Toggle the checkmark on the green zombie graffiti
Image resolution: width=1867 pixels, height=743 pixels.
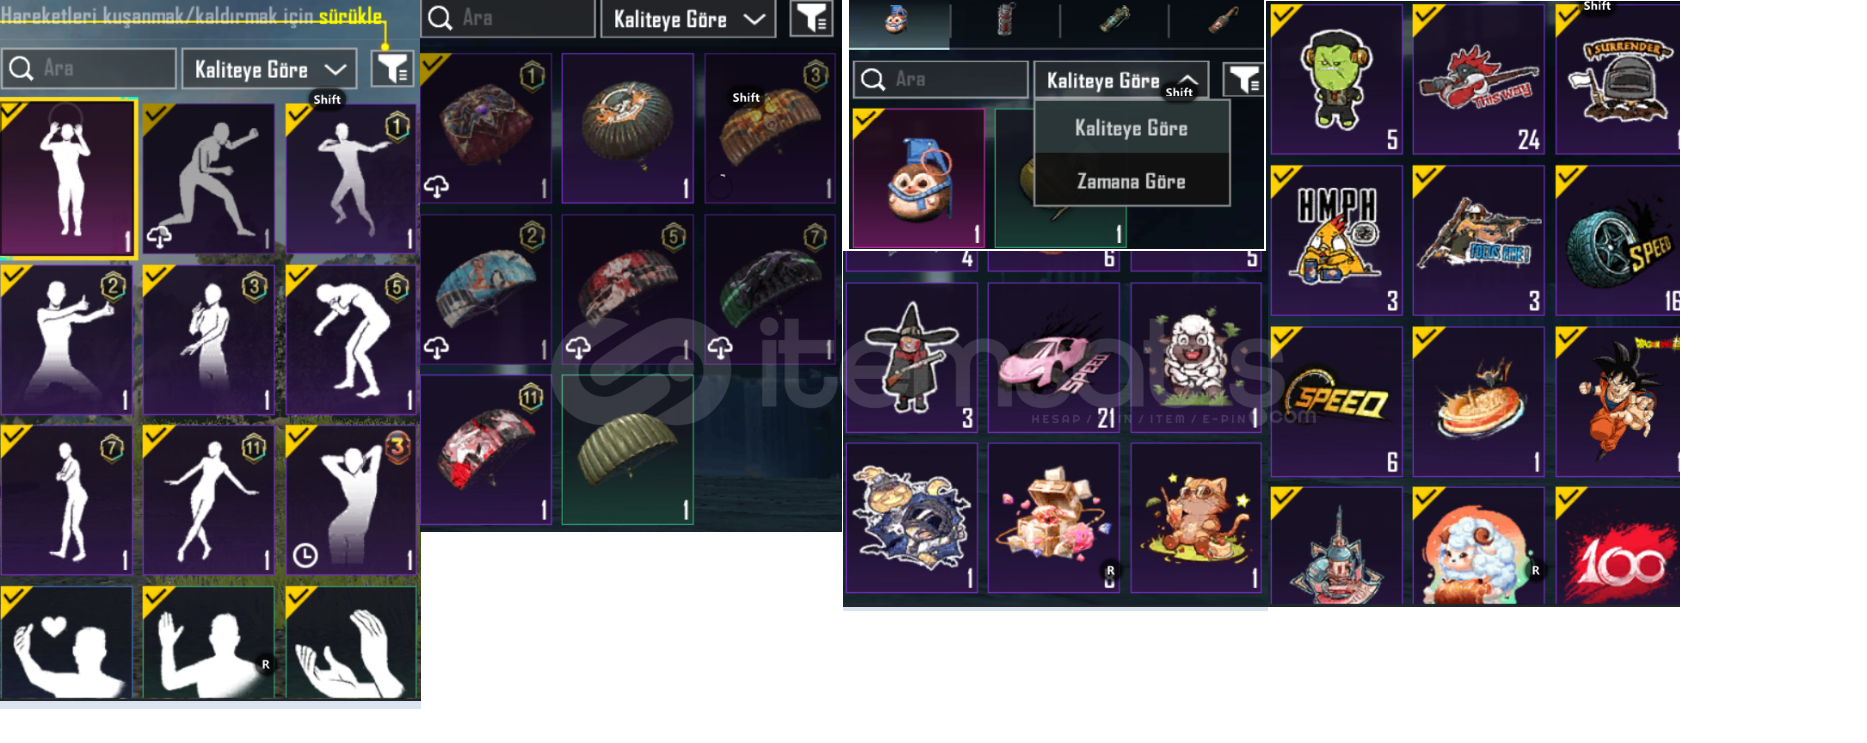(1285, 17)
